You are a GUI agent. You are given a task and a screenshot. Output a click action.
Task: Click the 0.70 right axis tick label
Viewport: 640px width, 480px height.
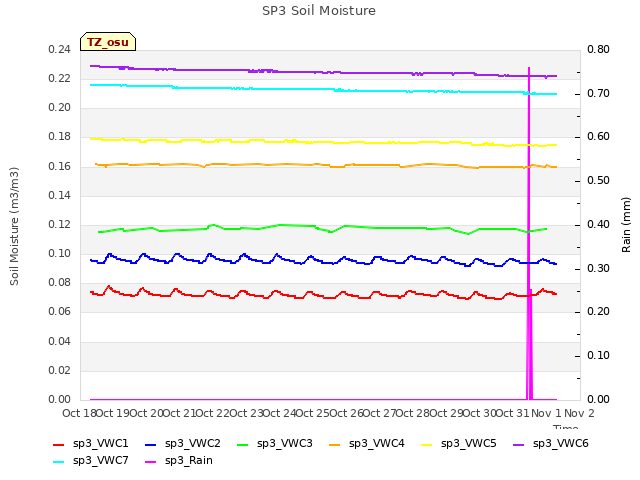[598, 93]
